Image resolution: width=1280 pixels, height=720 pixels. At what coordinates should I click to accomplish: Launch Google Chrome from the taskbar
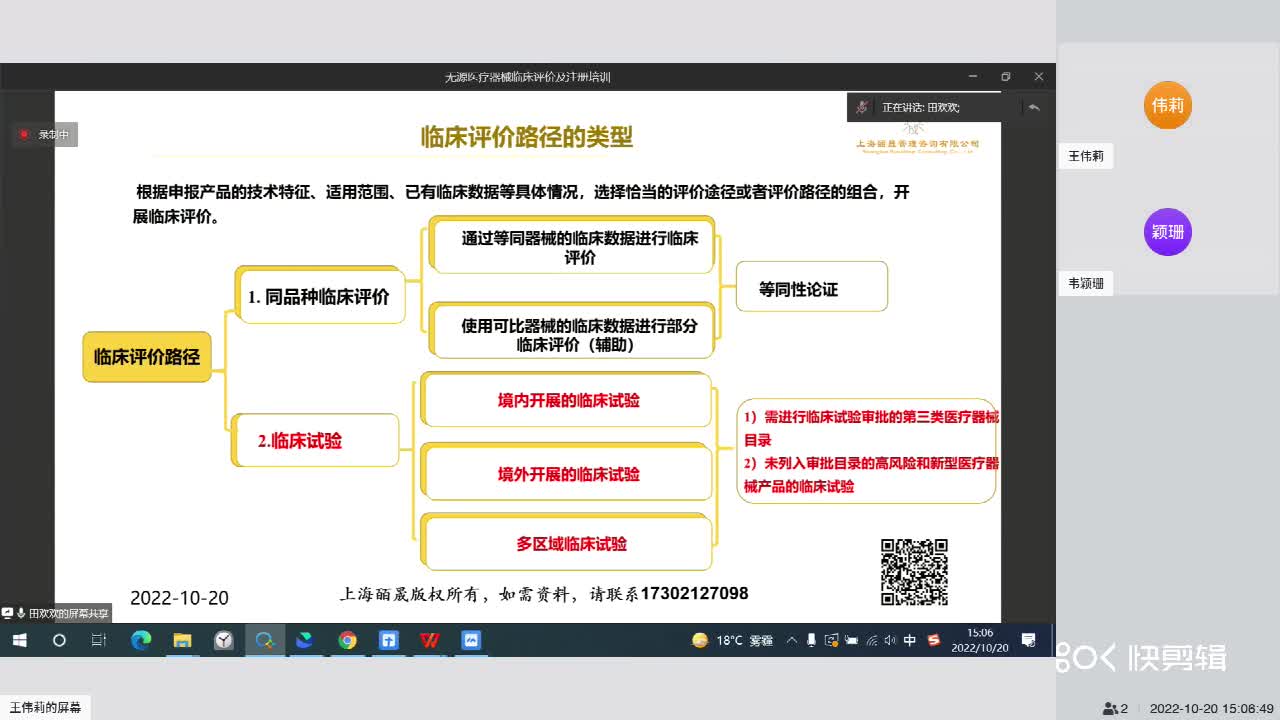pyautogui.click(x=347, y=640)
